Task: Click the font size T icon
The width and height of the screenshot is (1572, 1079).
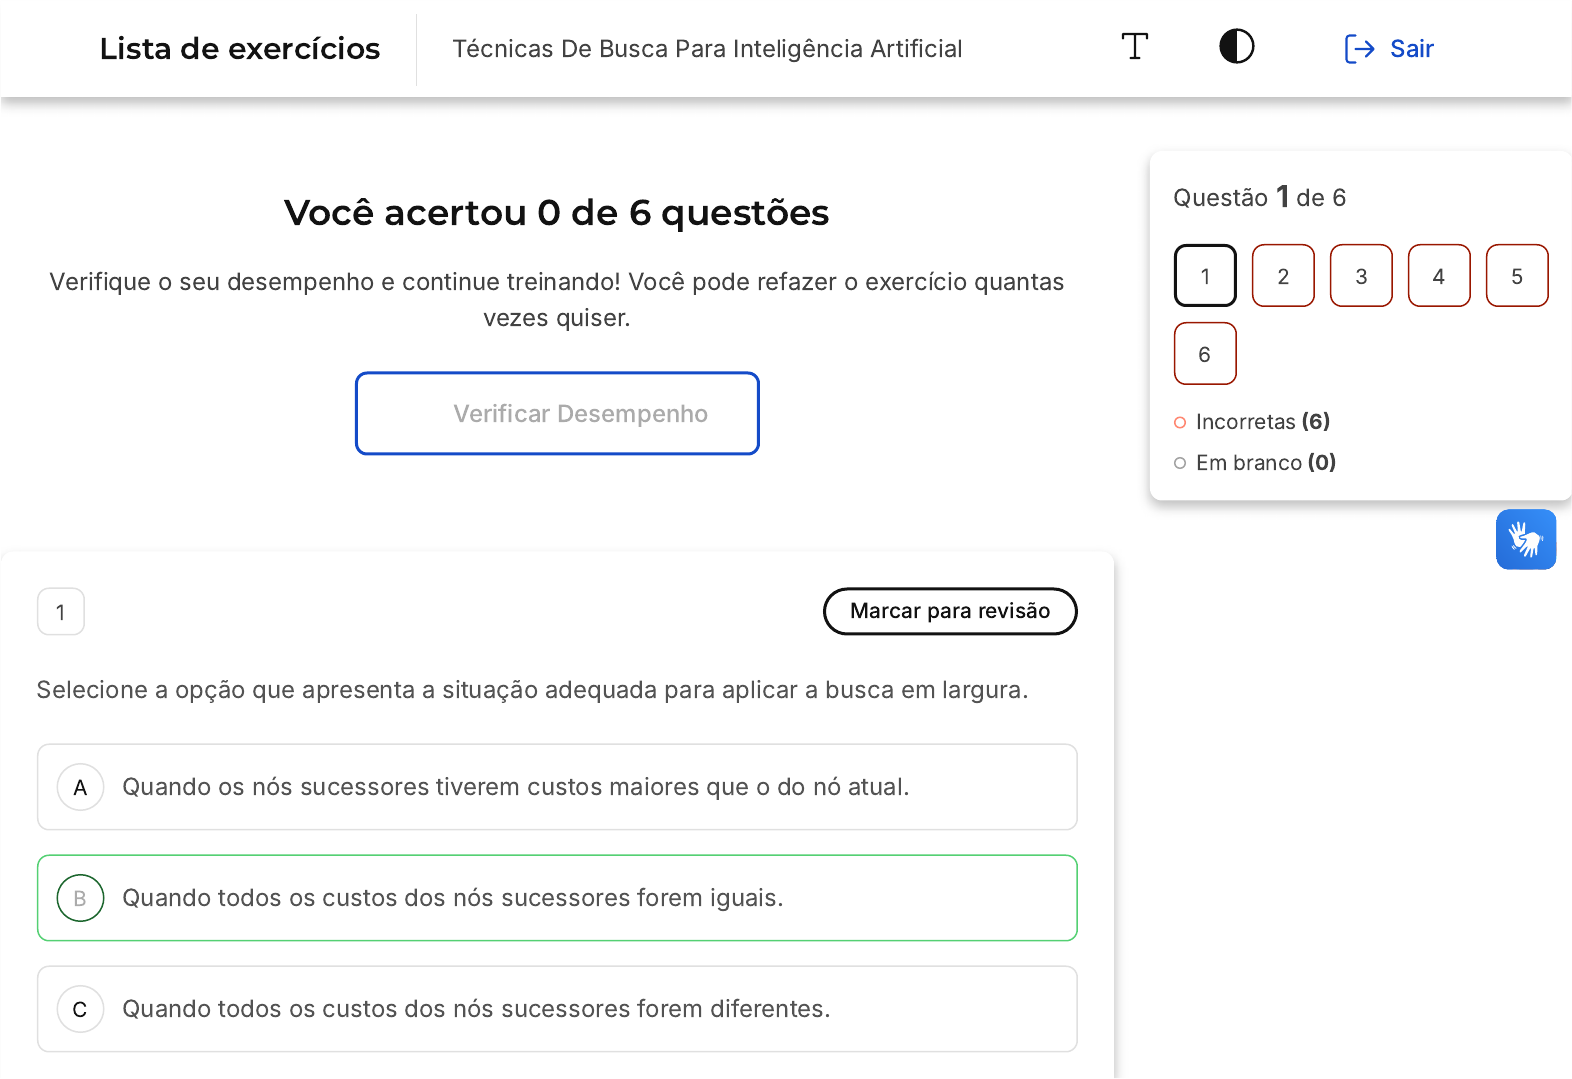Action: (x=1134, y=47)
